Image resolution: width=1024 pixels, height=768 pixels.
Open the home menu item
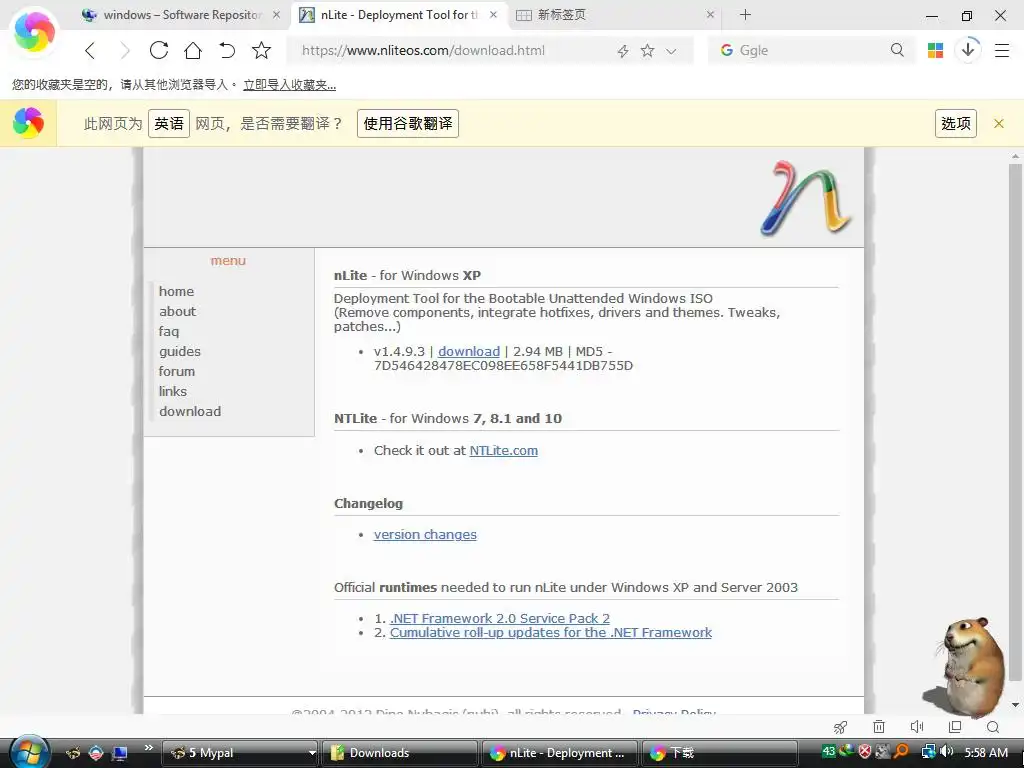coord(176,291)
